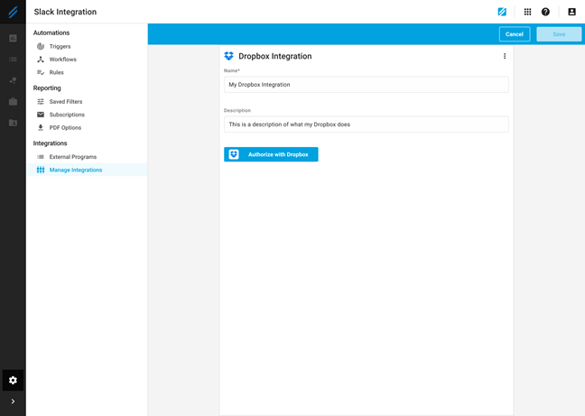The height and width of the screenshot is (416, 585).
Task: Click the Workflows branch icon
Action: point(40,59)
